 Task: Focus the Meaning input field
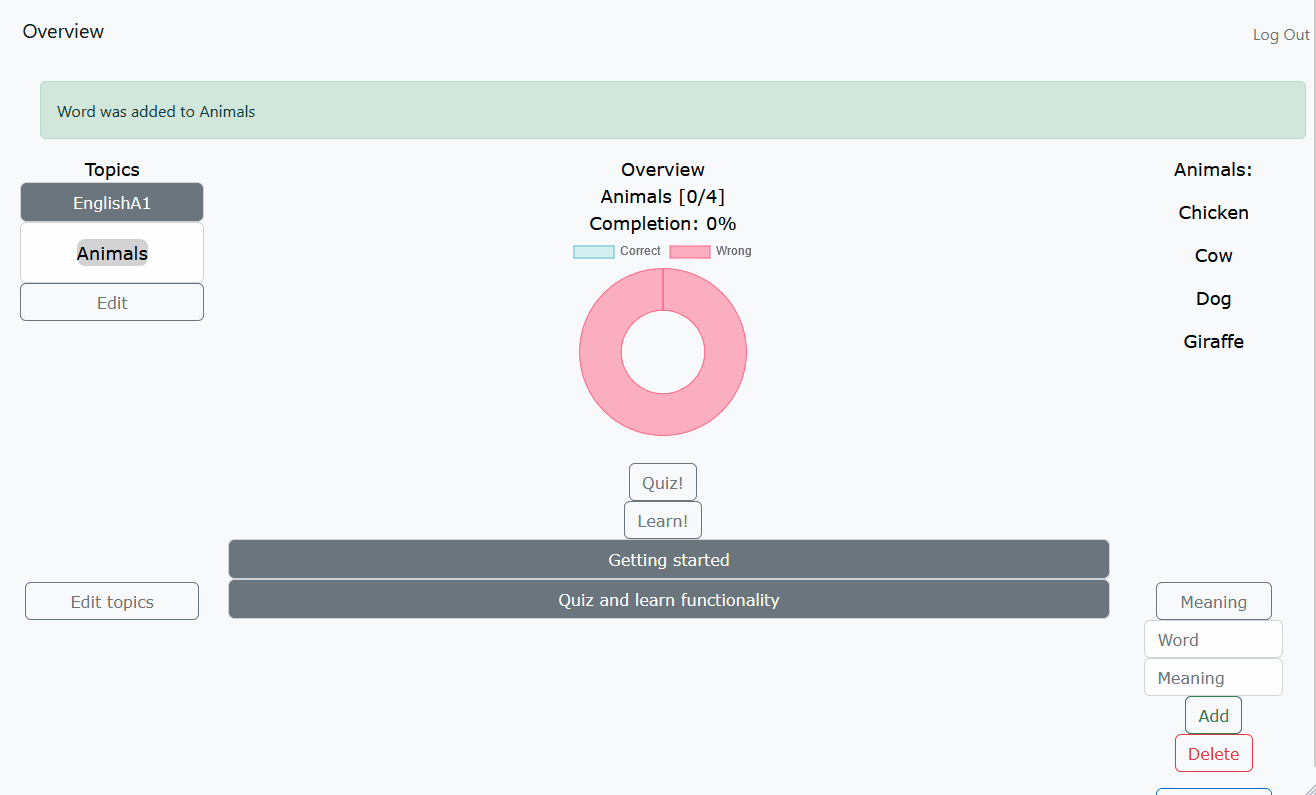1213,678
